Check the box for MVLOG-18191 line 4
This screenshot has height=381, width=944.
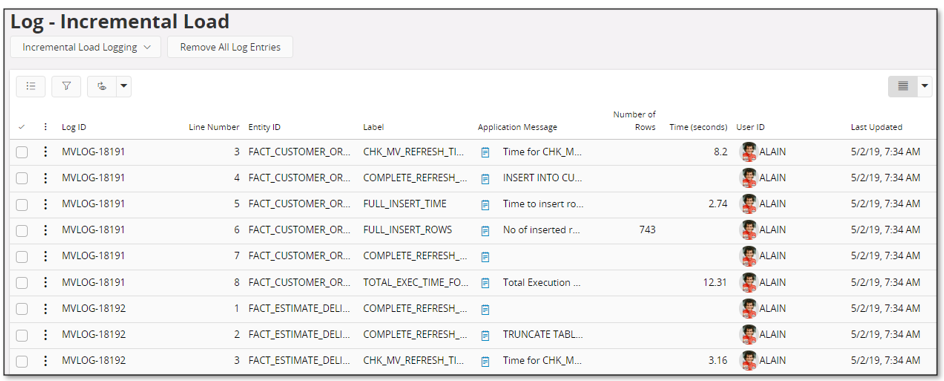[22, 178]
